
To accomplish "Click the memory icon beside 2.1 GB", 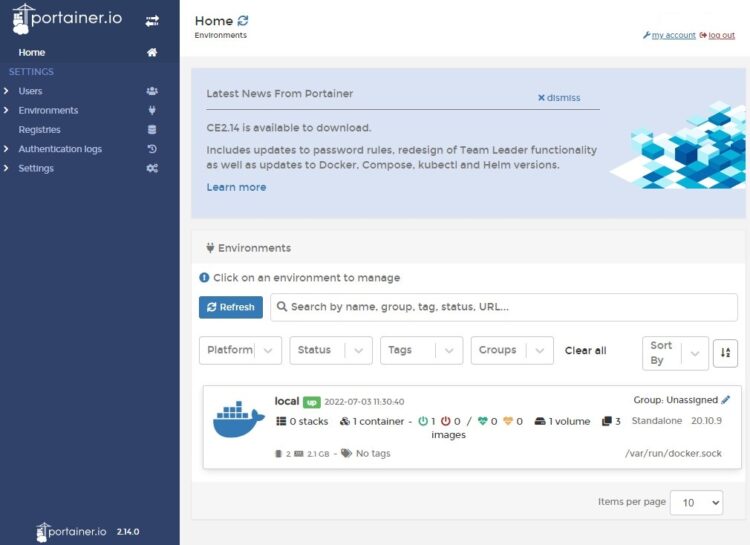I will 298,454.
